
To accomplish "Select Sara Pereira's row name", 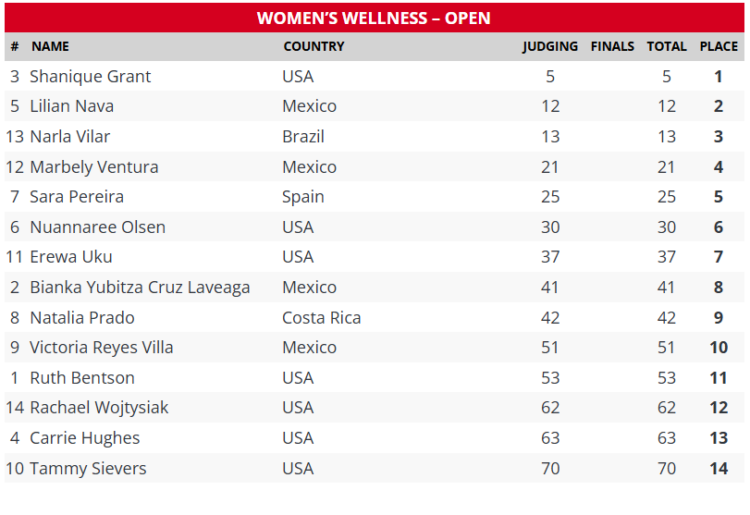I will tap(77, 197).
